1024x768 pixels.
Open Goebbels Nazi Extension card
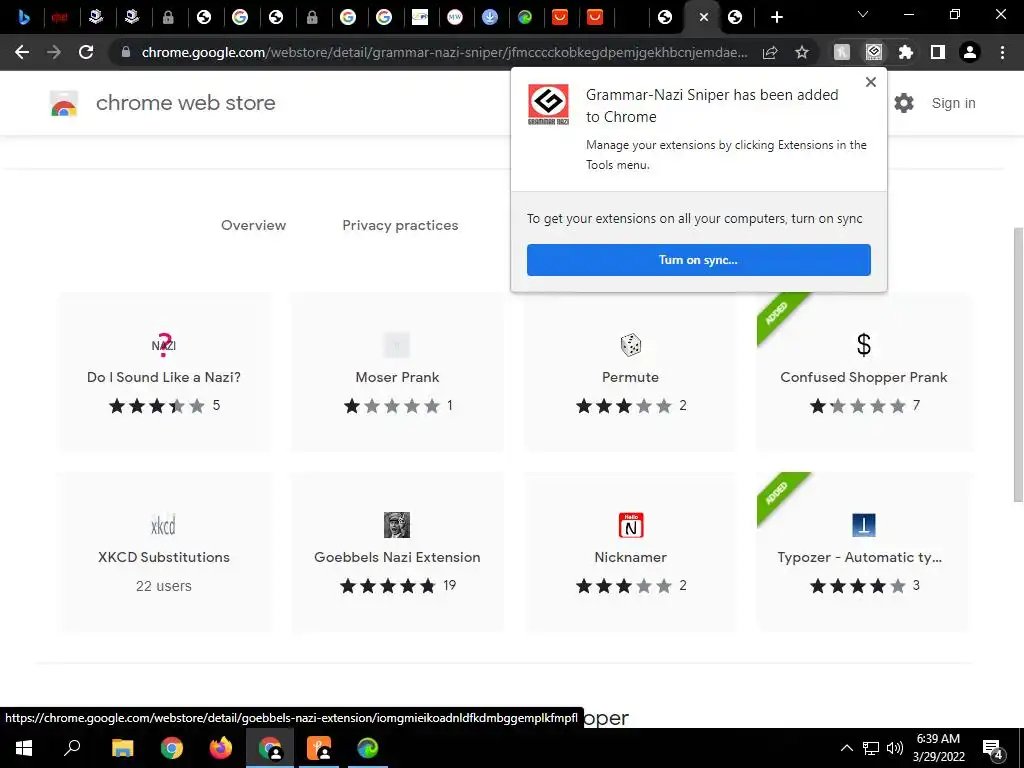(x=397, y=552)
